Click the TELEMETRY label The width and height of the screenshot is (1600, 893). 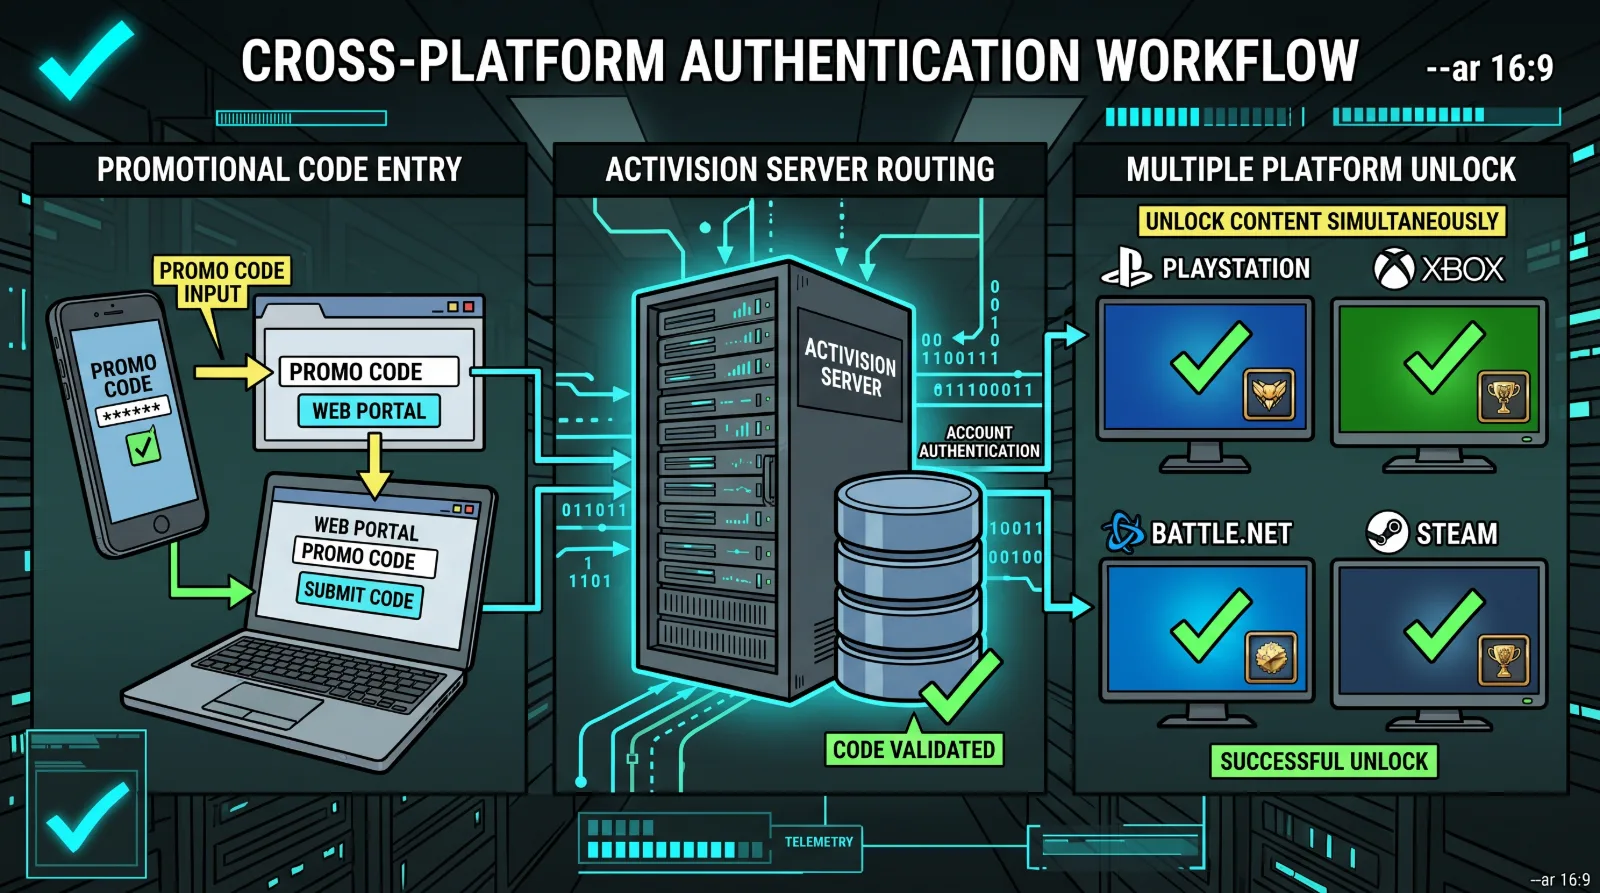pos(819,842)
